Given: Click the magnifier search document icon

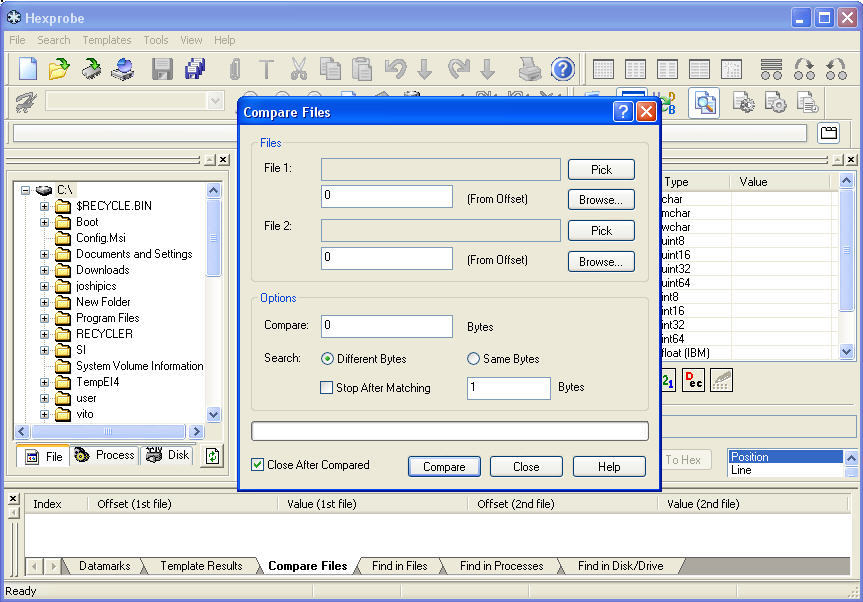Looking at the screenshot, I should tap(705, 103).
